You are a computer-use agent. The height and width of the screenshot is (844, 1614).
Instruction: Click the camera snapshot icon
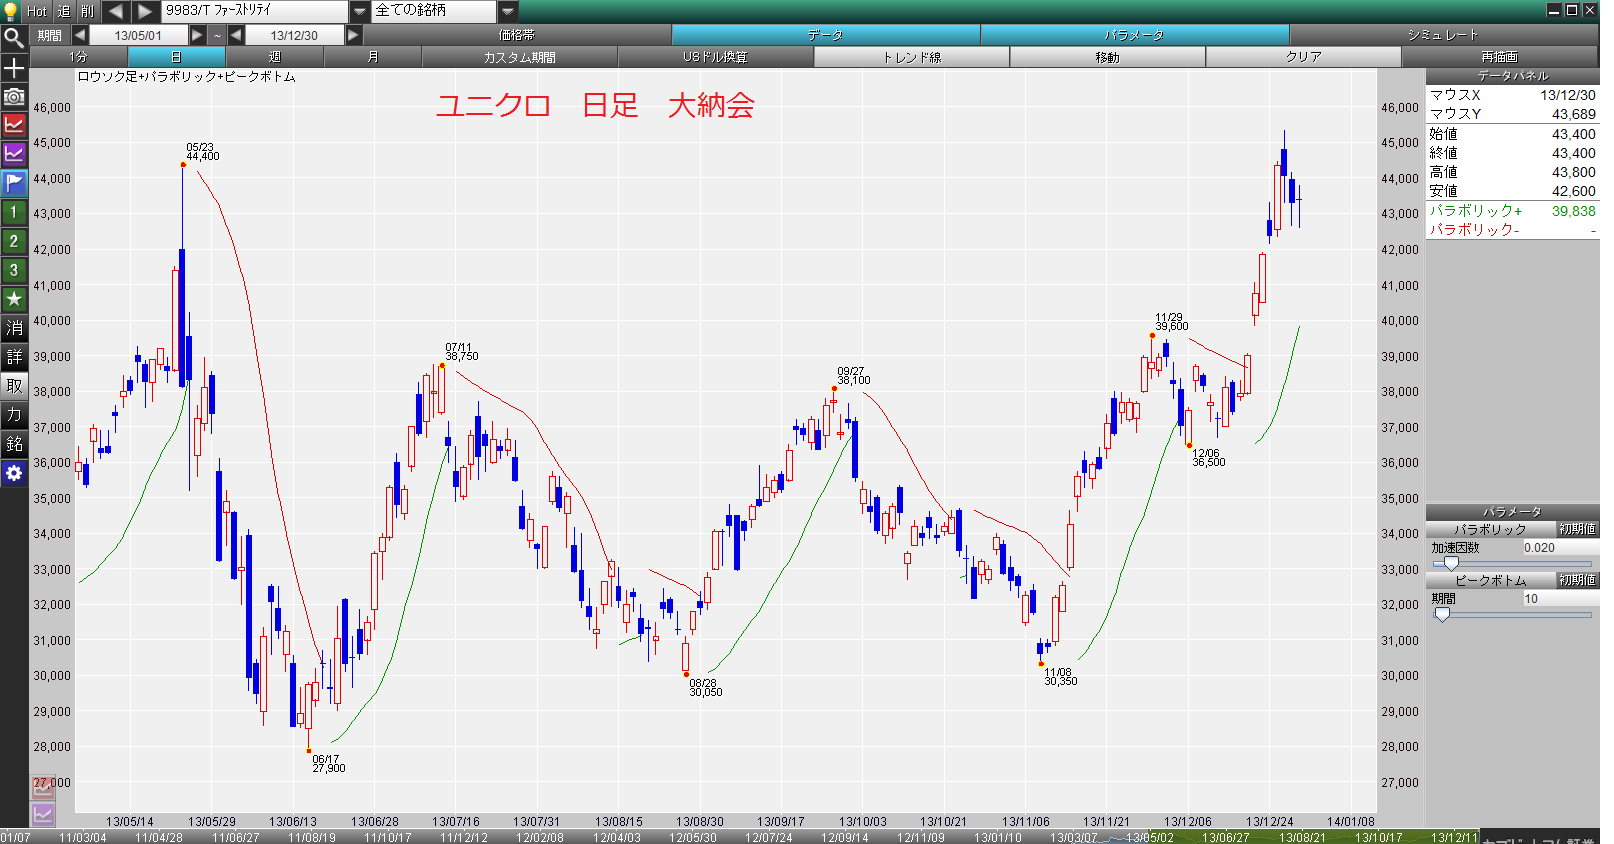click(x=14, y=97)
